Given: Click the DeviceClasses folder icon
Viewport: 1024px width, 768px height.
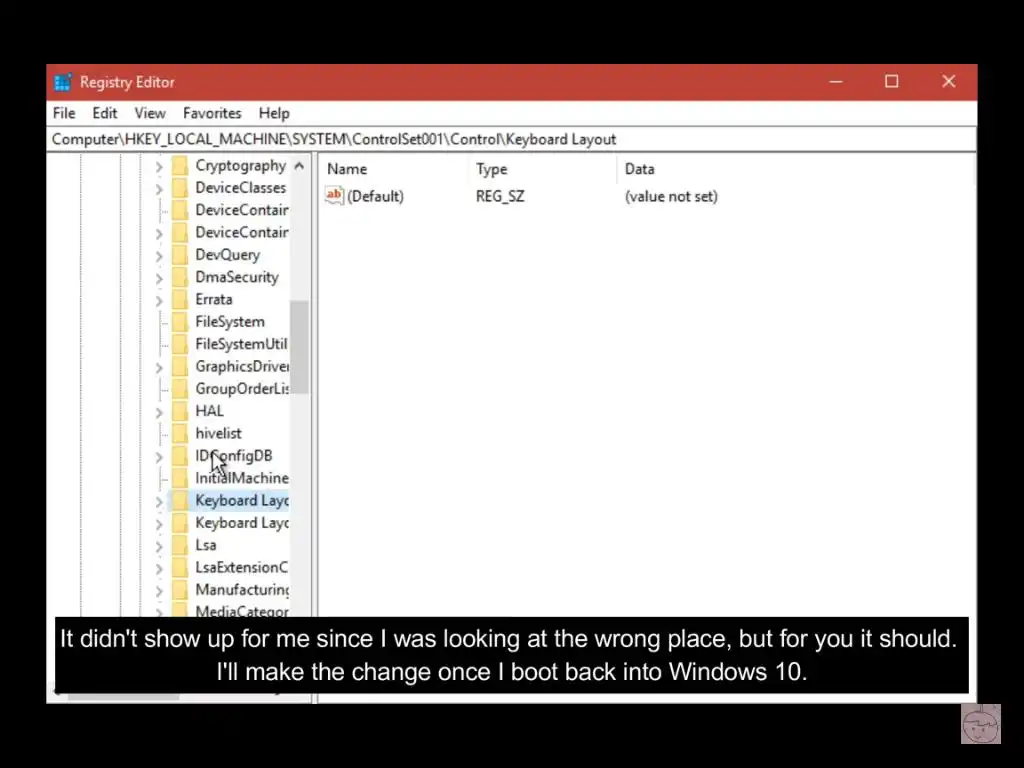Looking at the screenshot, I should pyautogui.click(x=180, y=188).
